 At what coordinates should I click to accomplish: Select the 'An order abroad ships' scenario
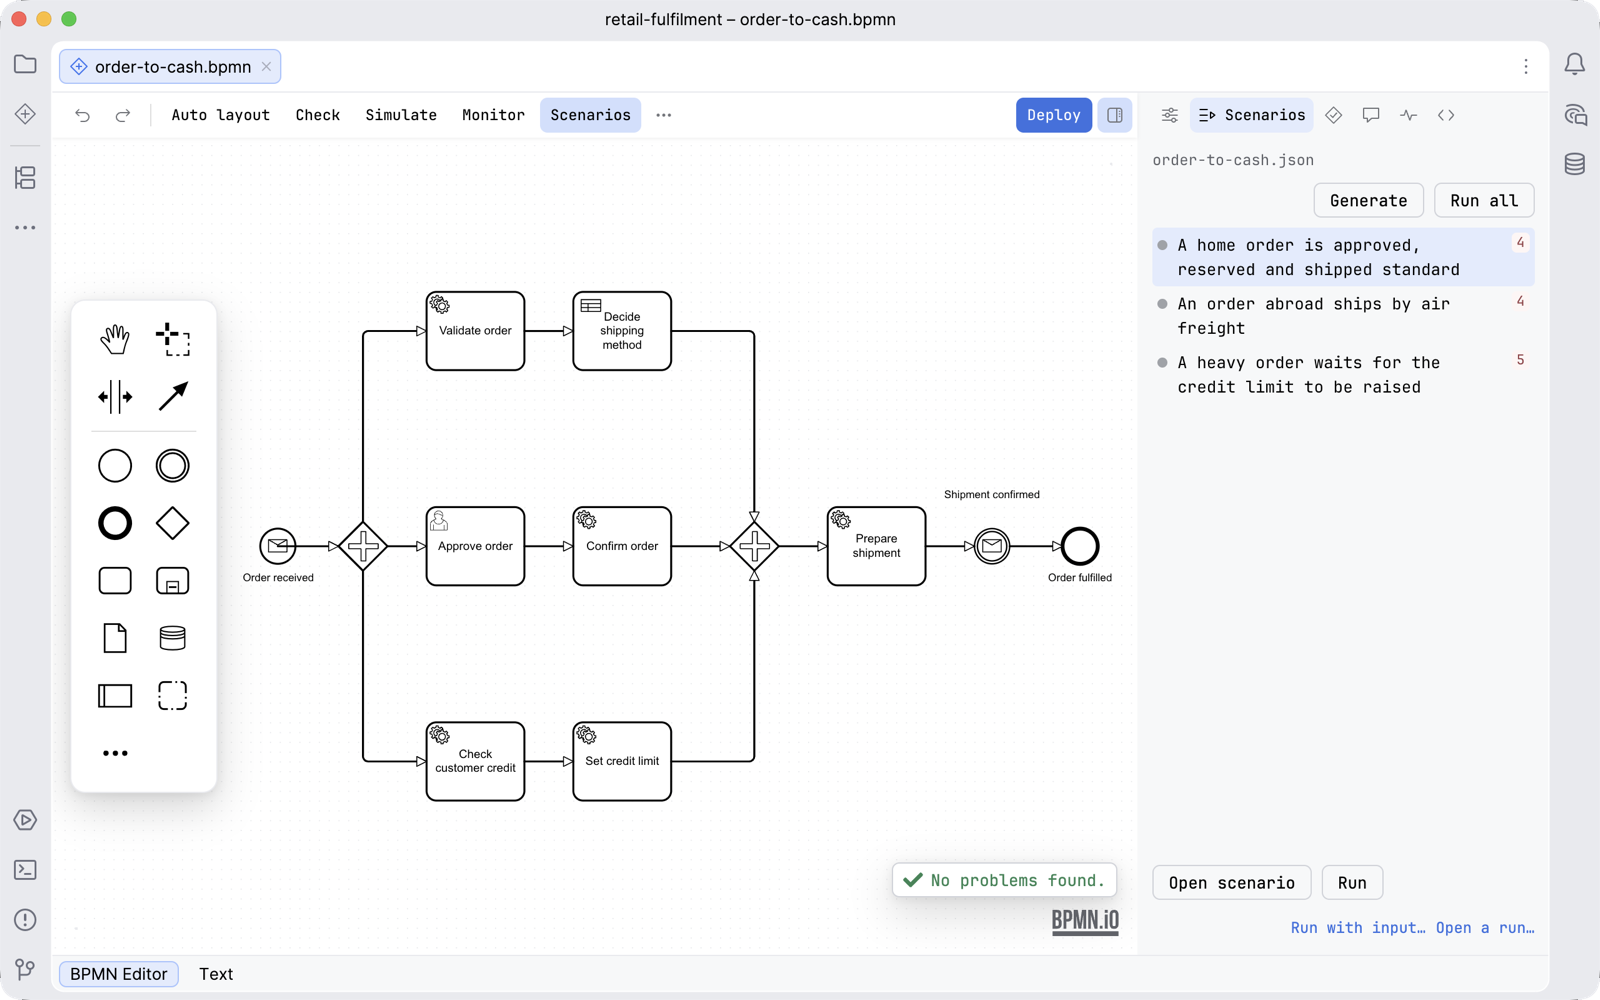pos(1343,316)
